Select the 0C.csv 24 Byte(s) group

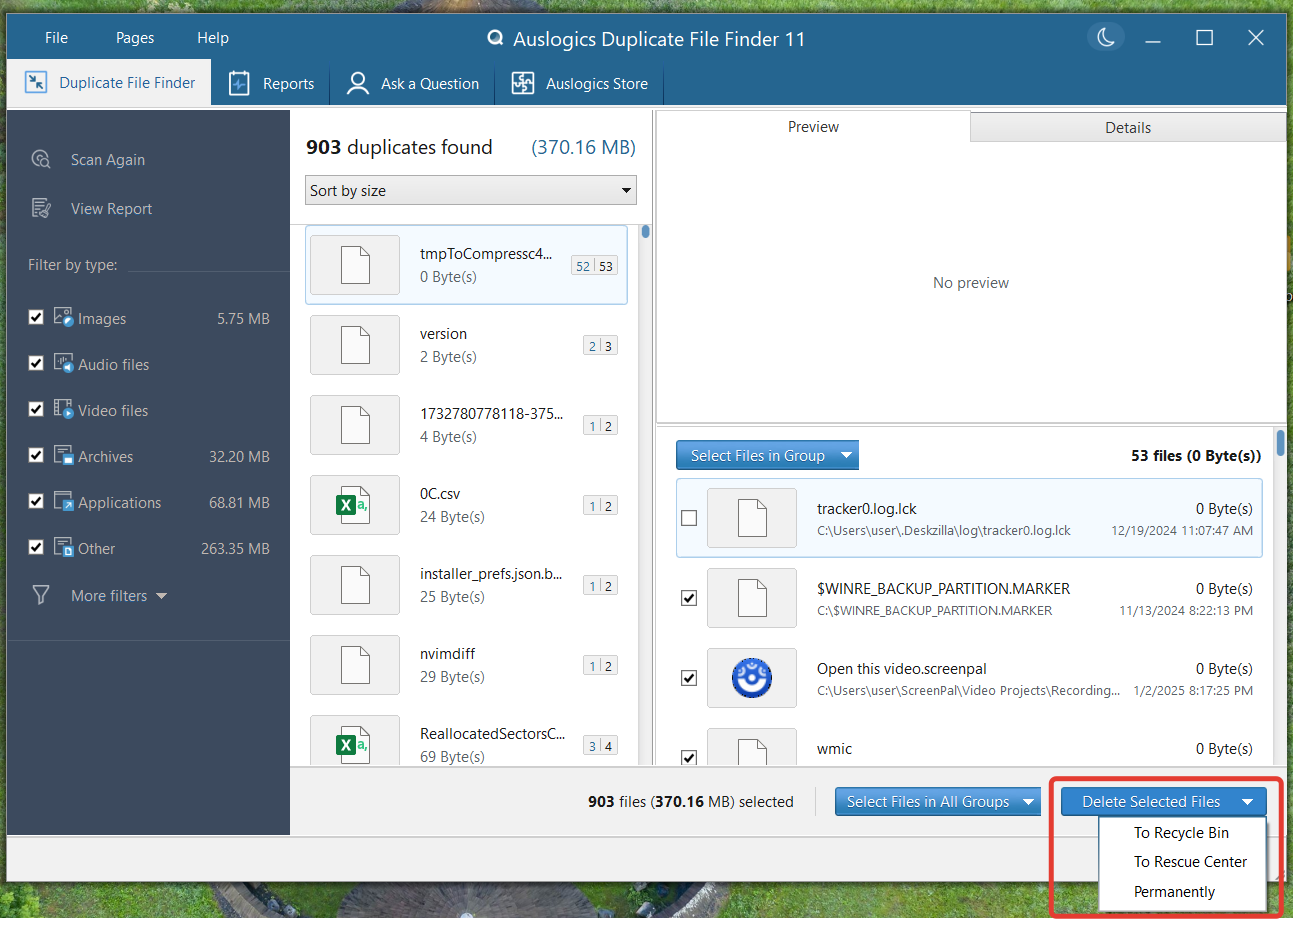tap(466, 505)
